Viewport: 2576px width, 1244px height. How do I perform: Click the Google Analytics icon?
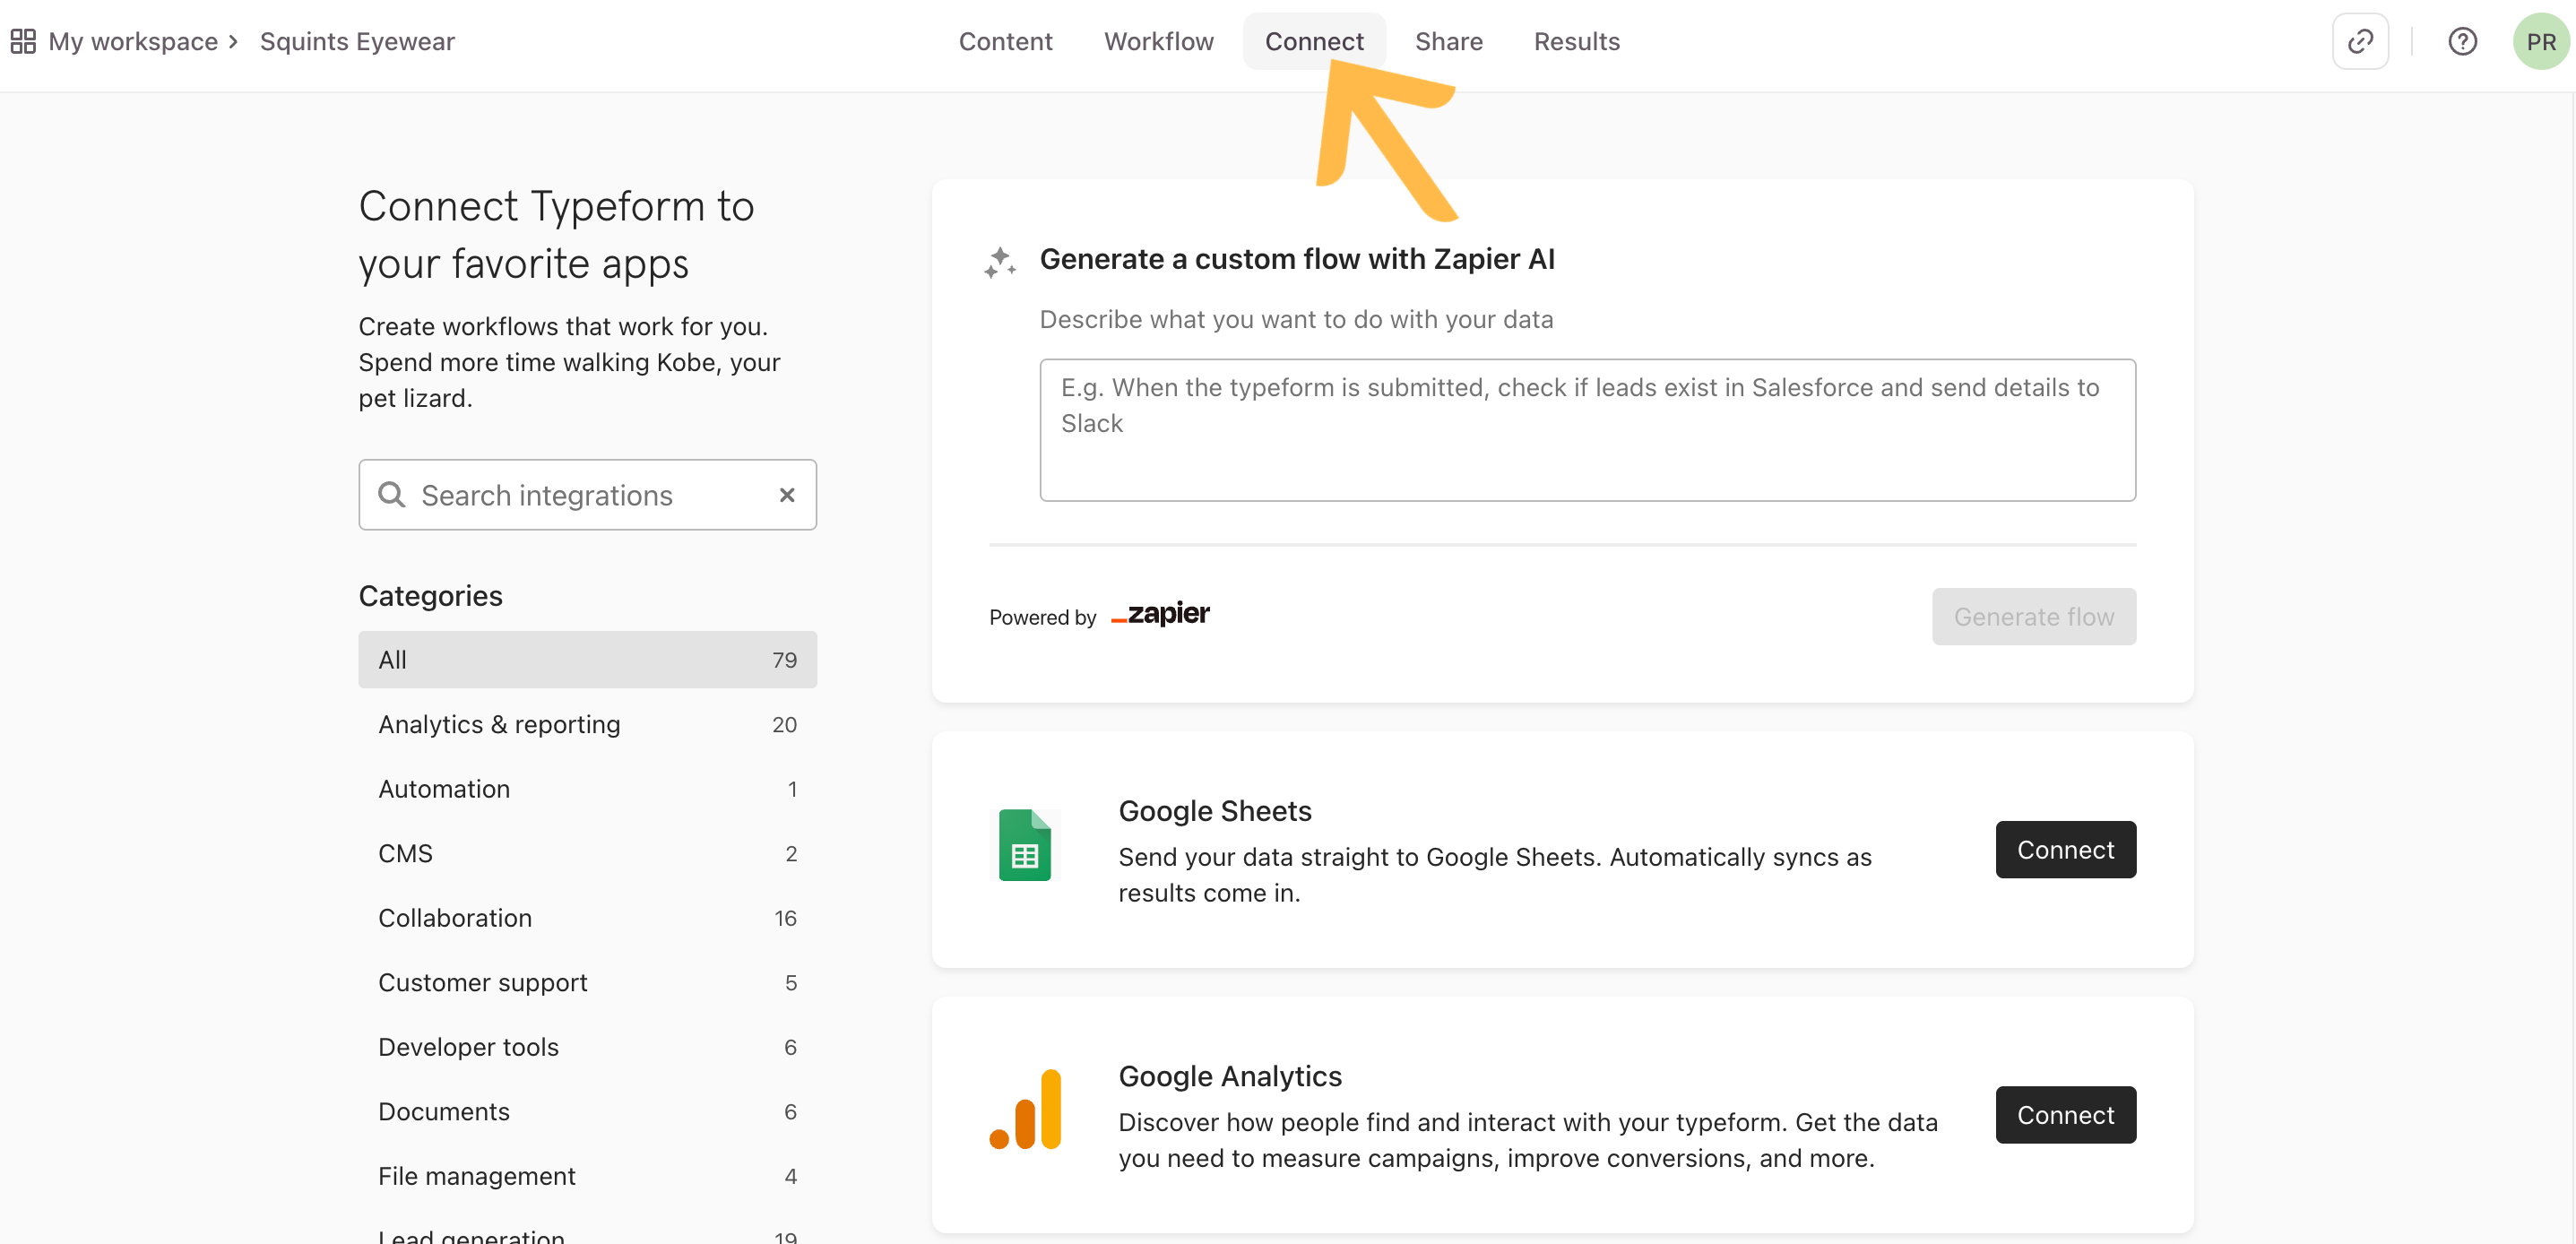pyautogui.click(x=1024, y=1108)
